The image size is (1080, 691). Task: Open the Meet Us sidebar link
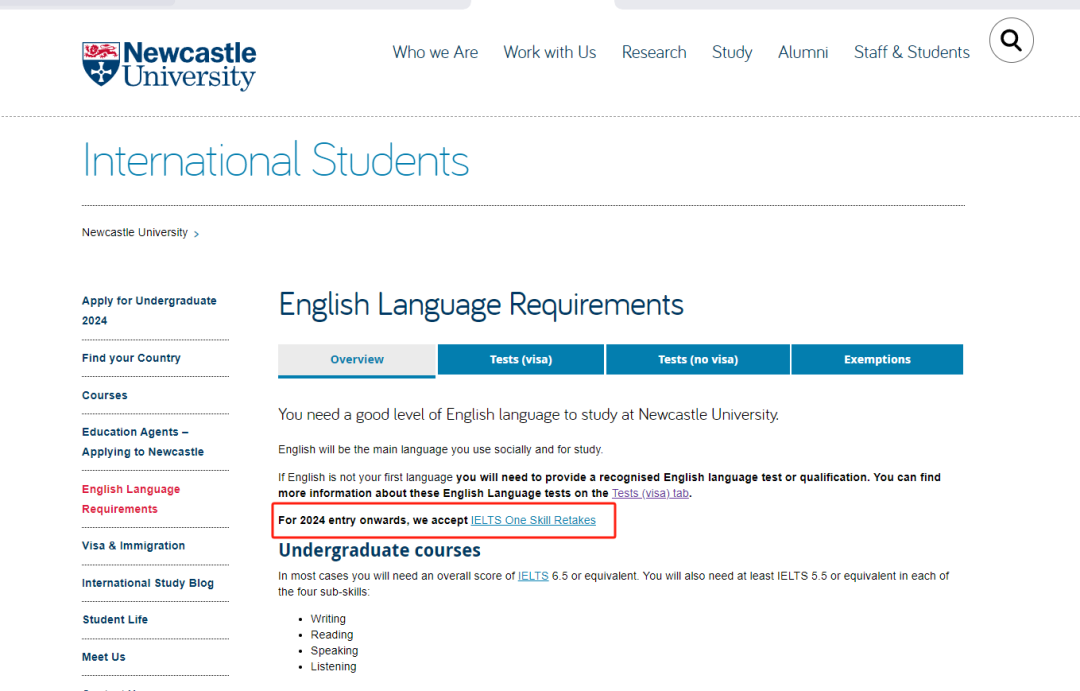(x=104, y=657)
